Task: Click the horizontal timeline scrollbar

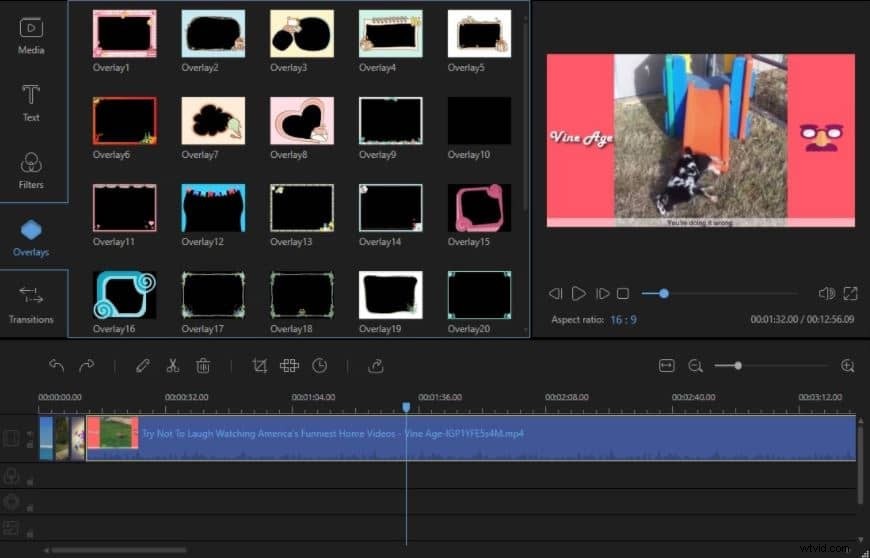Action: (x=119, y=550)
